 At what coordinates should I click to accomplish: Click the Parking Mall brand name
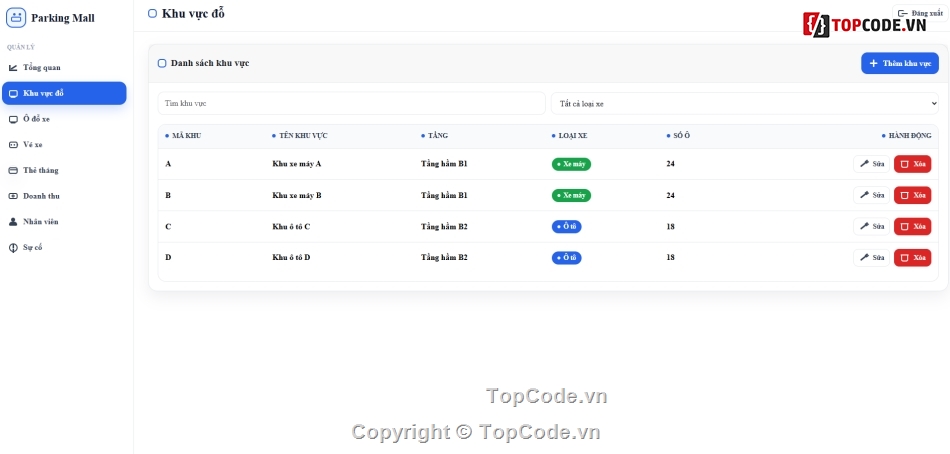[x=63, y=18]
